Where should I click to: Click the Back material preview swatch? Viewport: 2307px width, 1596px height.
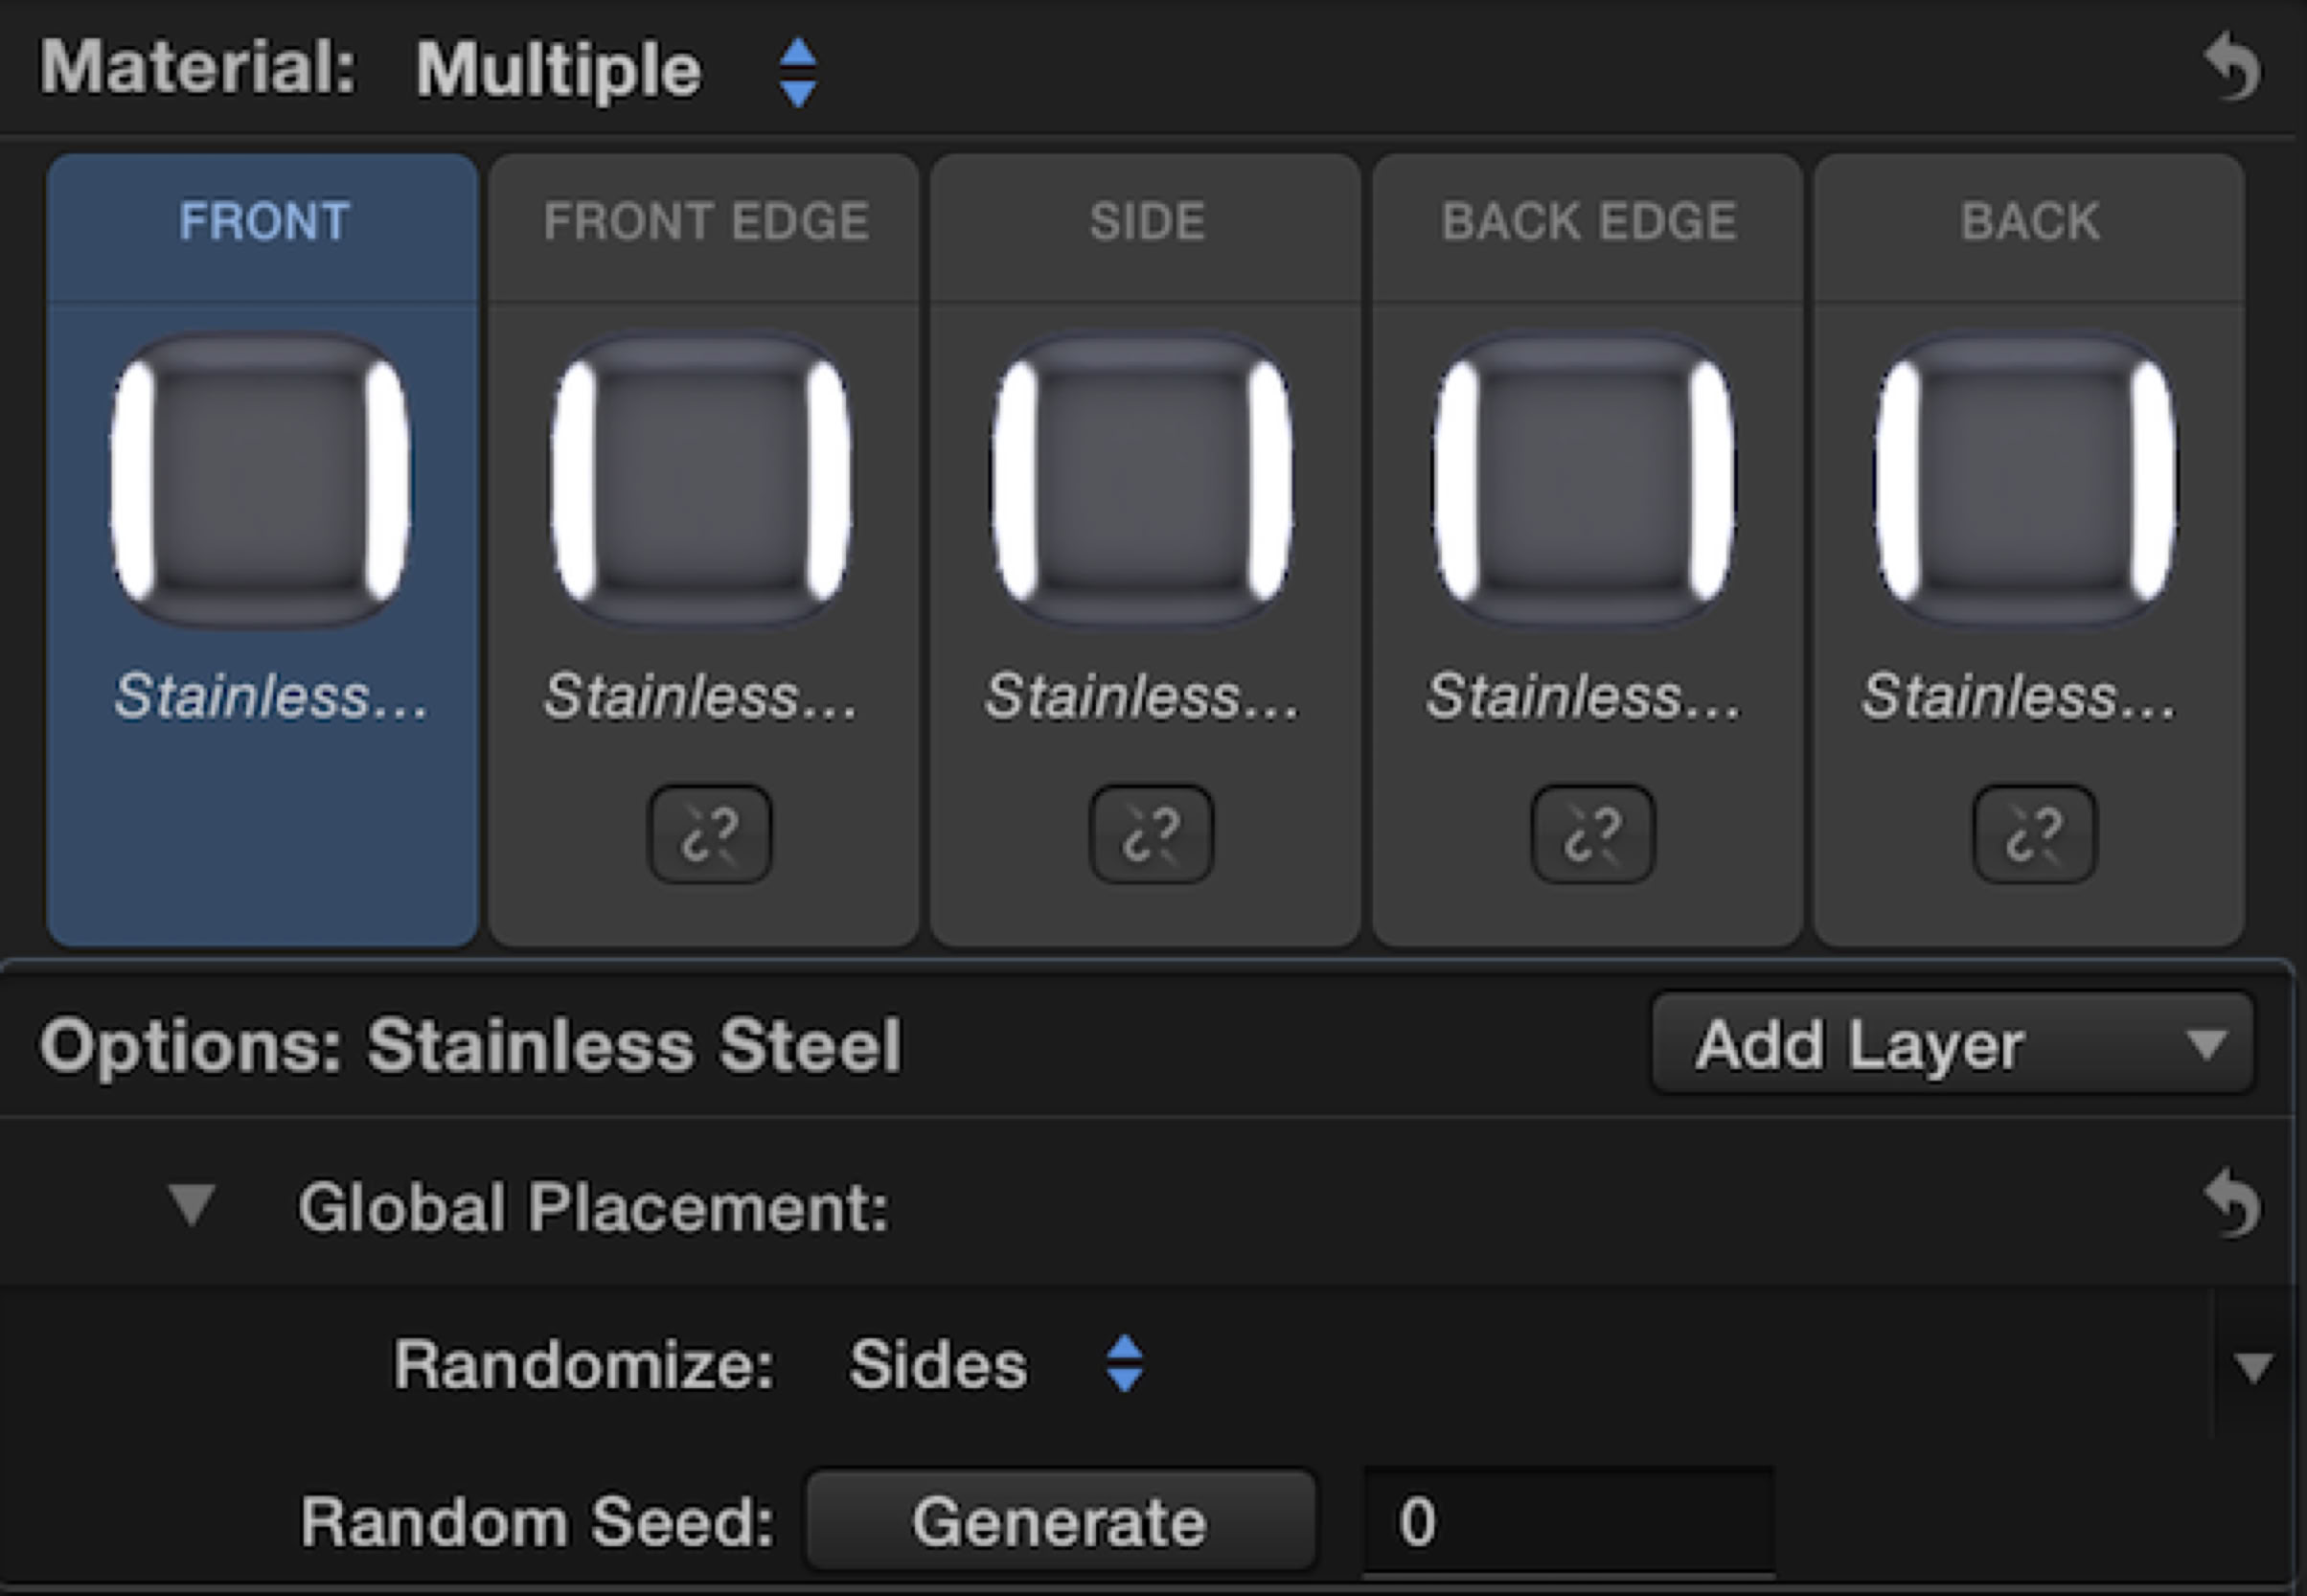coord(2026,480)
